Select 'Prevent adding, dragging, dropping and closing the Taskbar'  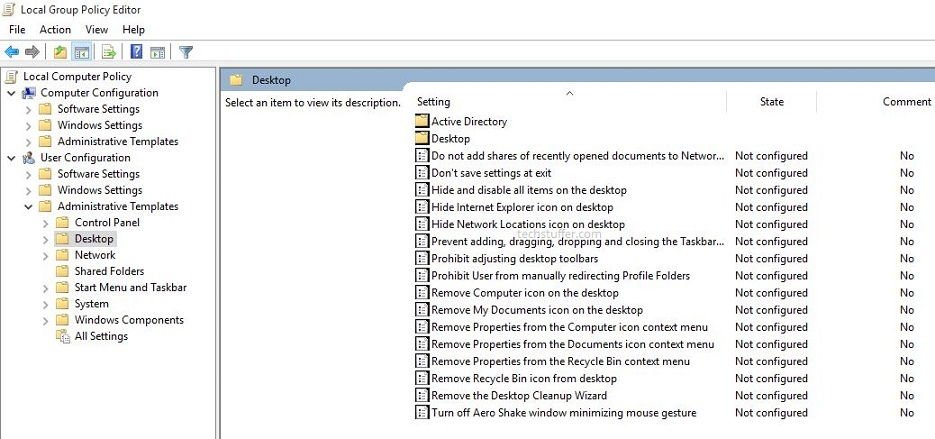pos(578,242)
